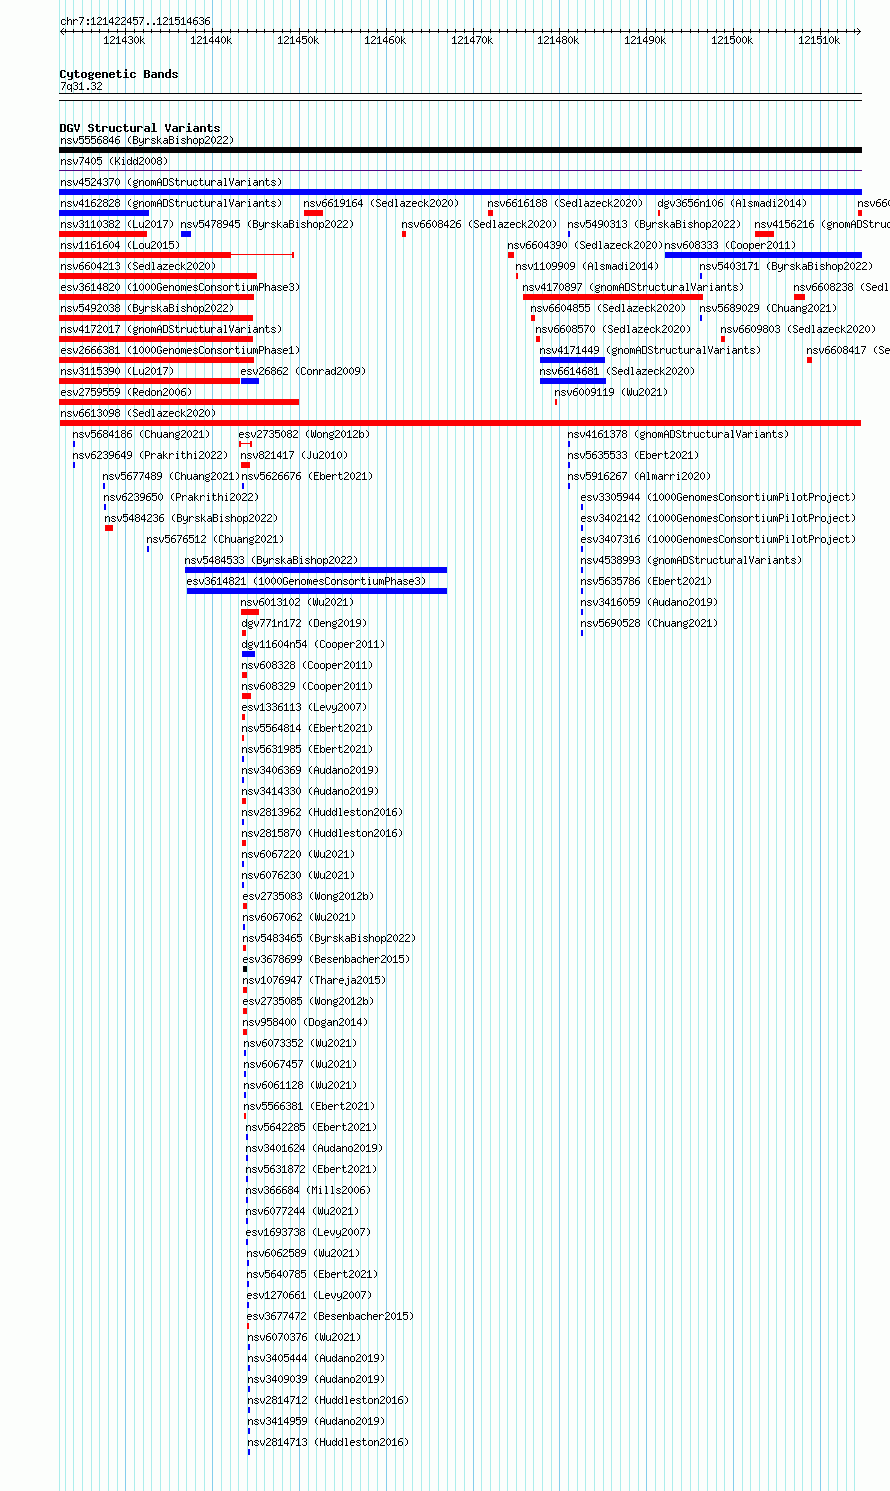Open nsv2814713 (Huddleston2016) variant

click(x=328, y=1442)
